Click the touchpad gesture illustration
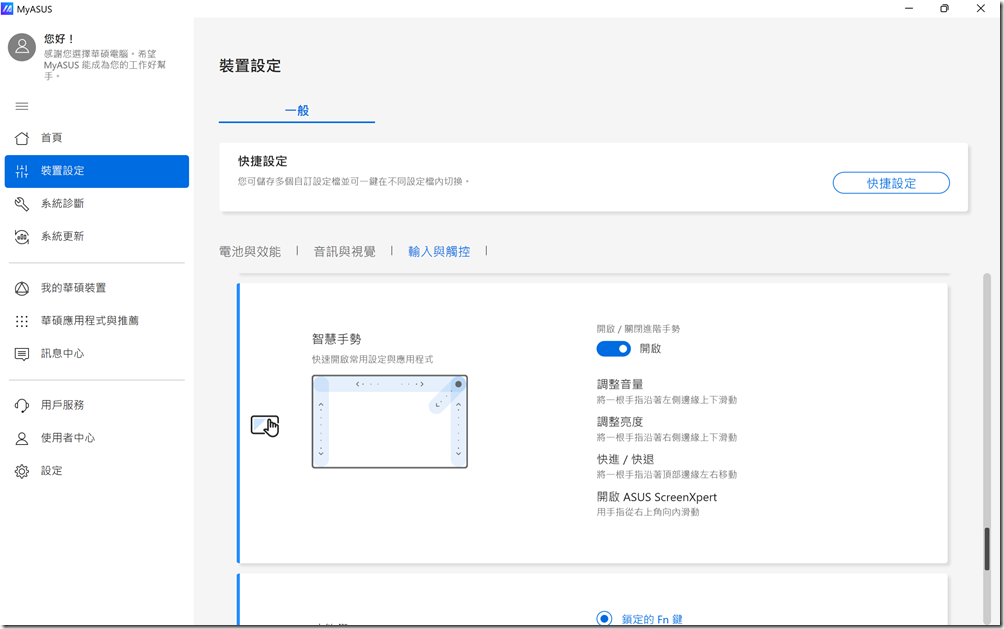The image size is (1004, 629). pos(389,421)
